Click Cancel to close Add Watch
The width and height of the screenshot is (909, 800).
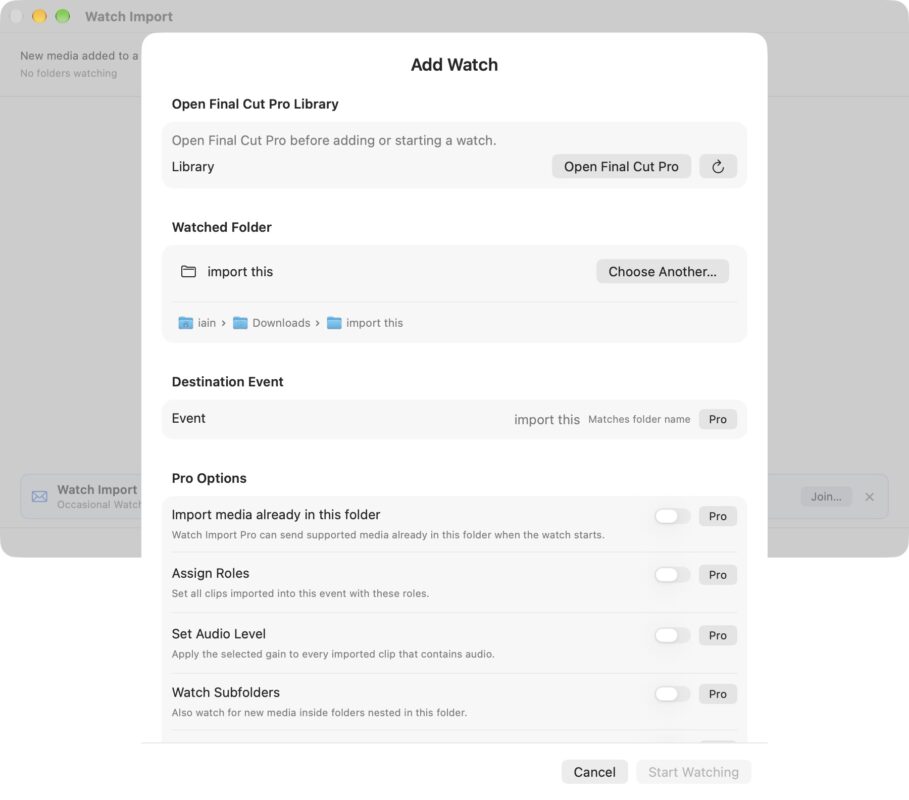[x=594, y=772]
